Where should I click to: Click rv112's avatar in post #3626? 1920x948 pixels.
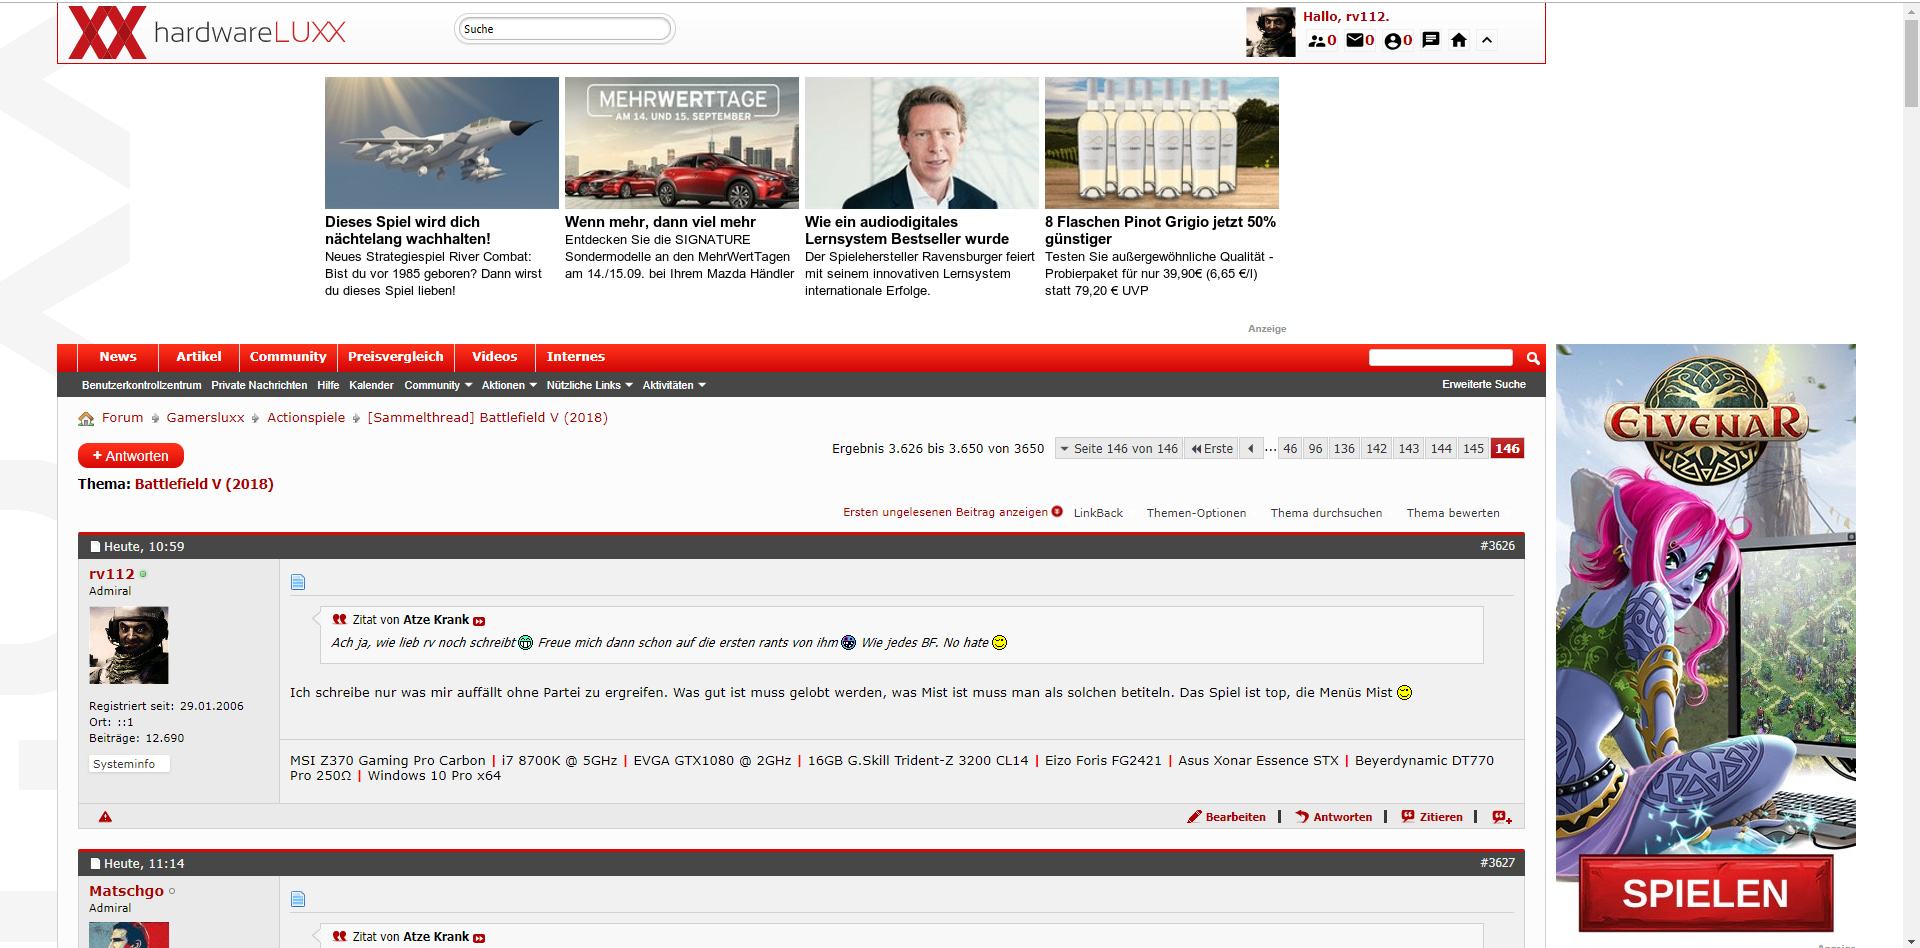(x=129, y=645)
